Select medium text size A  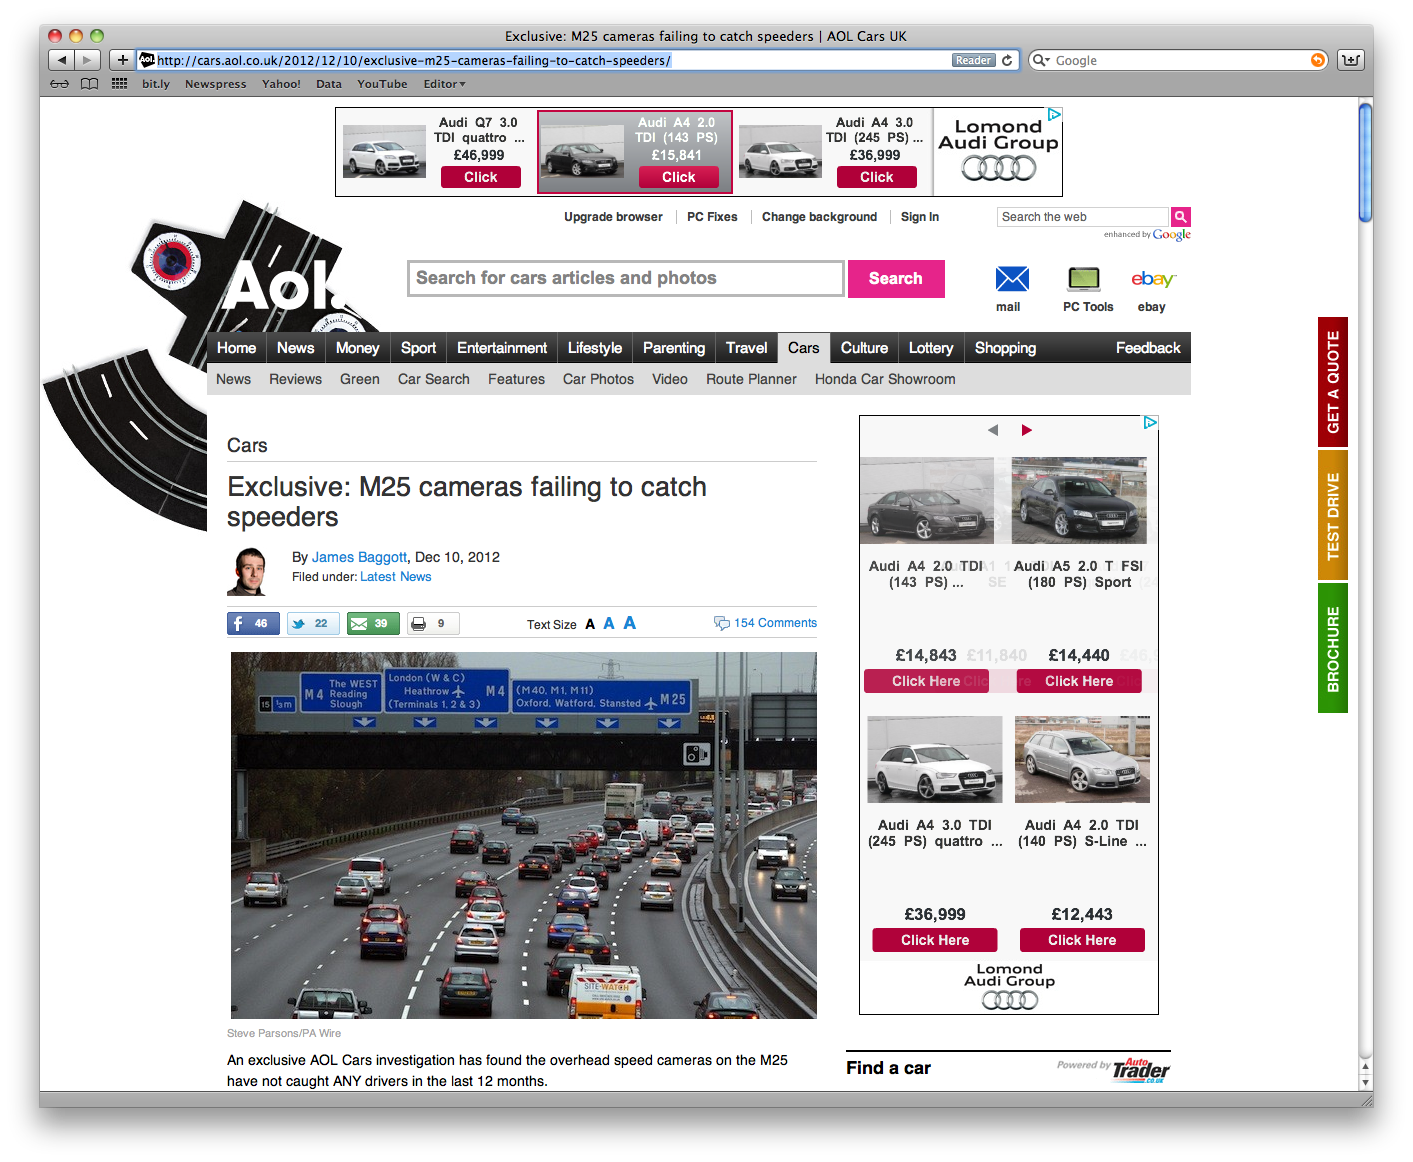pos(609,623)
